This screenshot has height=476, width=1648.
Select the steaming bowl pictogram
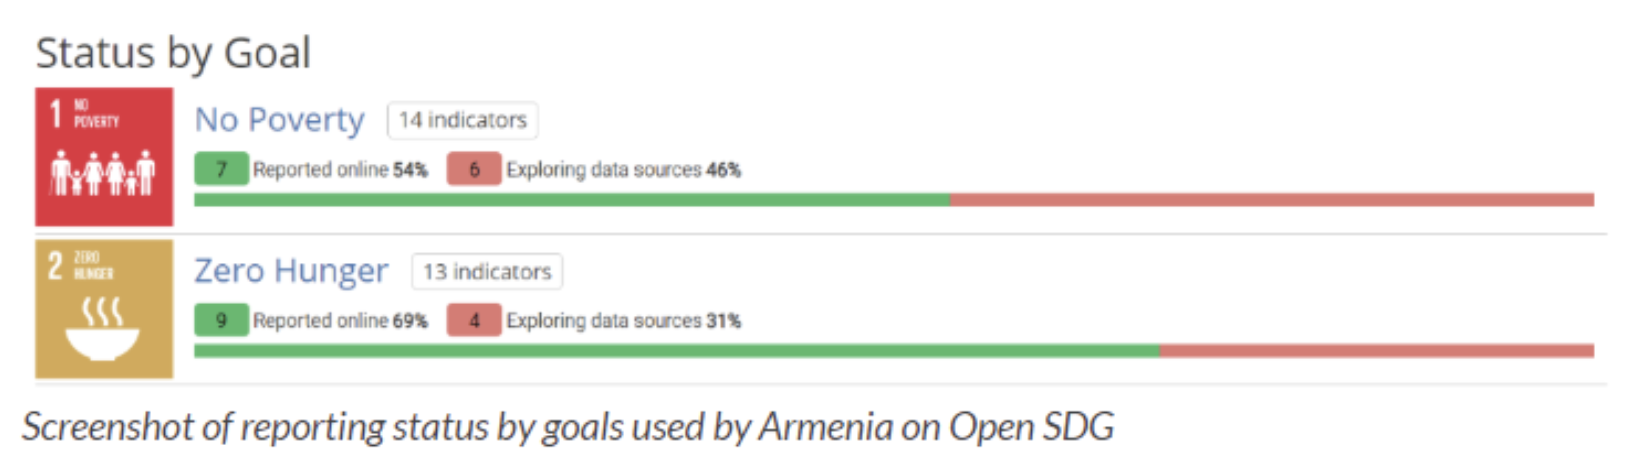(103, 329)
